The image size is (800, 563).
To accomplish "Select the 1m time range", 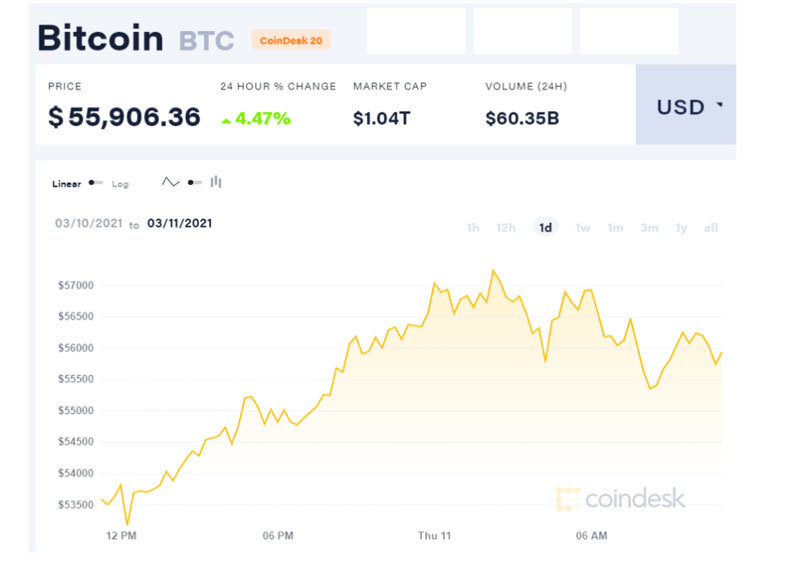I will 615,228.
